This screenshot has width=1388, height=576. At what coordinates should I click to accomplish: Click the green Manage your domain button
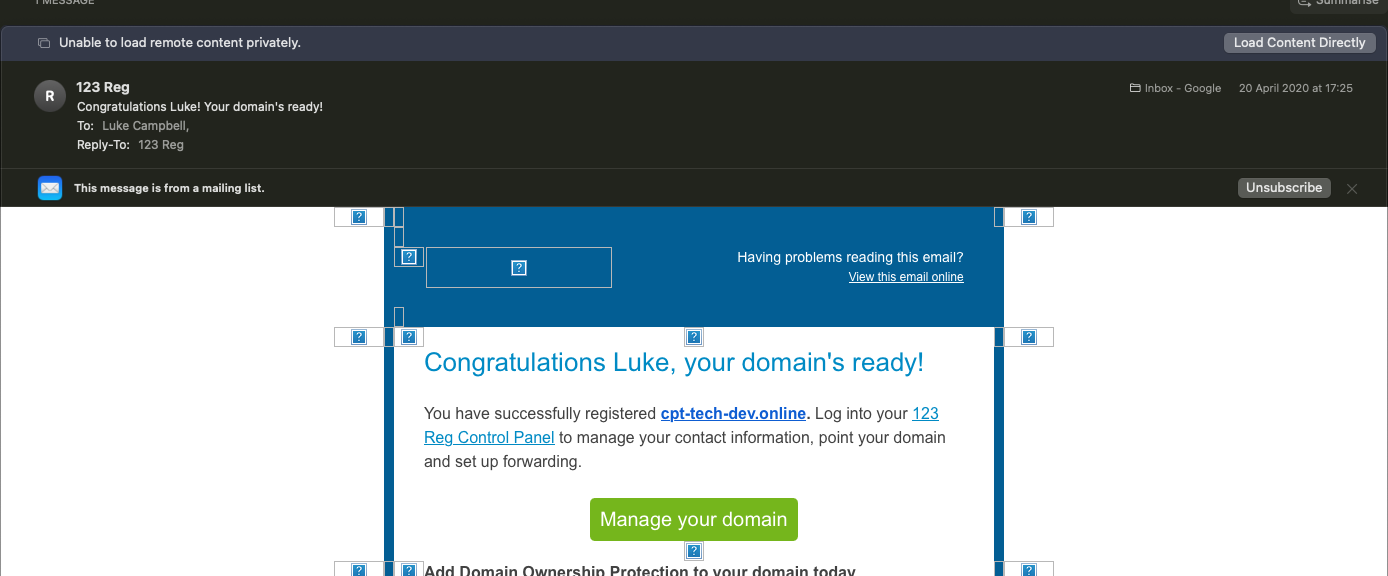(693, 519)
